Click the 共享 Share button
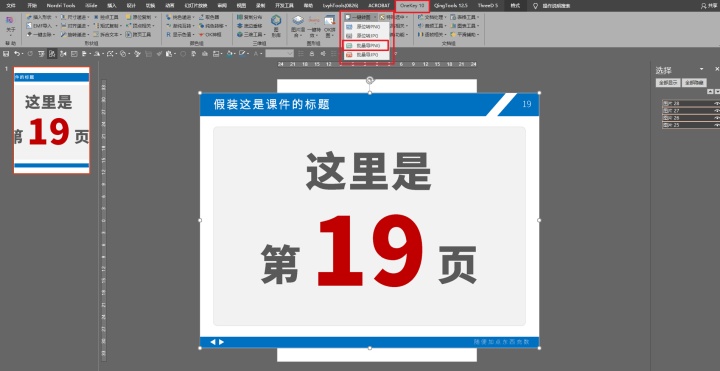 (x=710, y=6)
